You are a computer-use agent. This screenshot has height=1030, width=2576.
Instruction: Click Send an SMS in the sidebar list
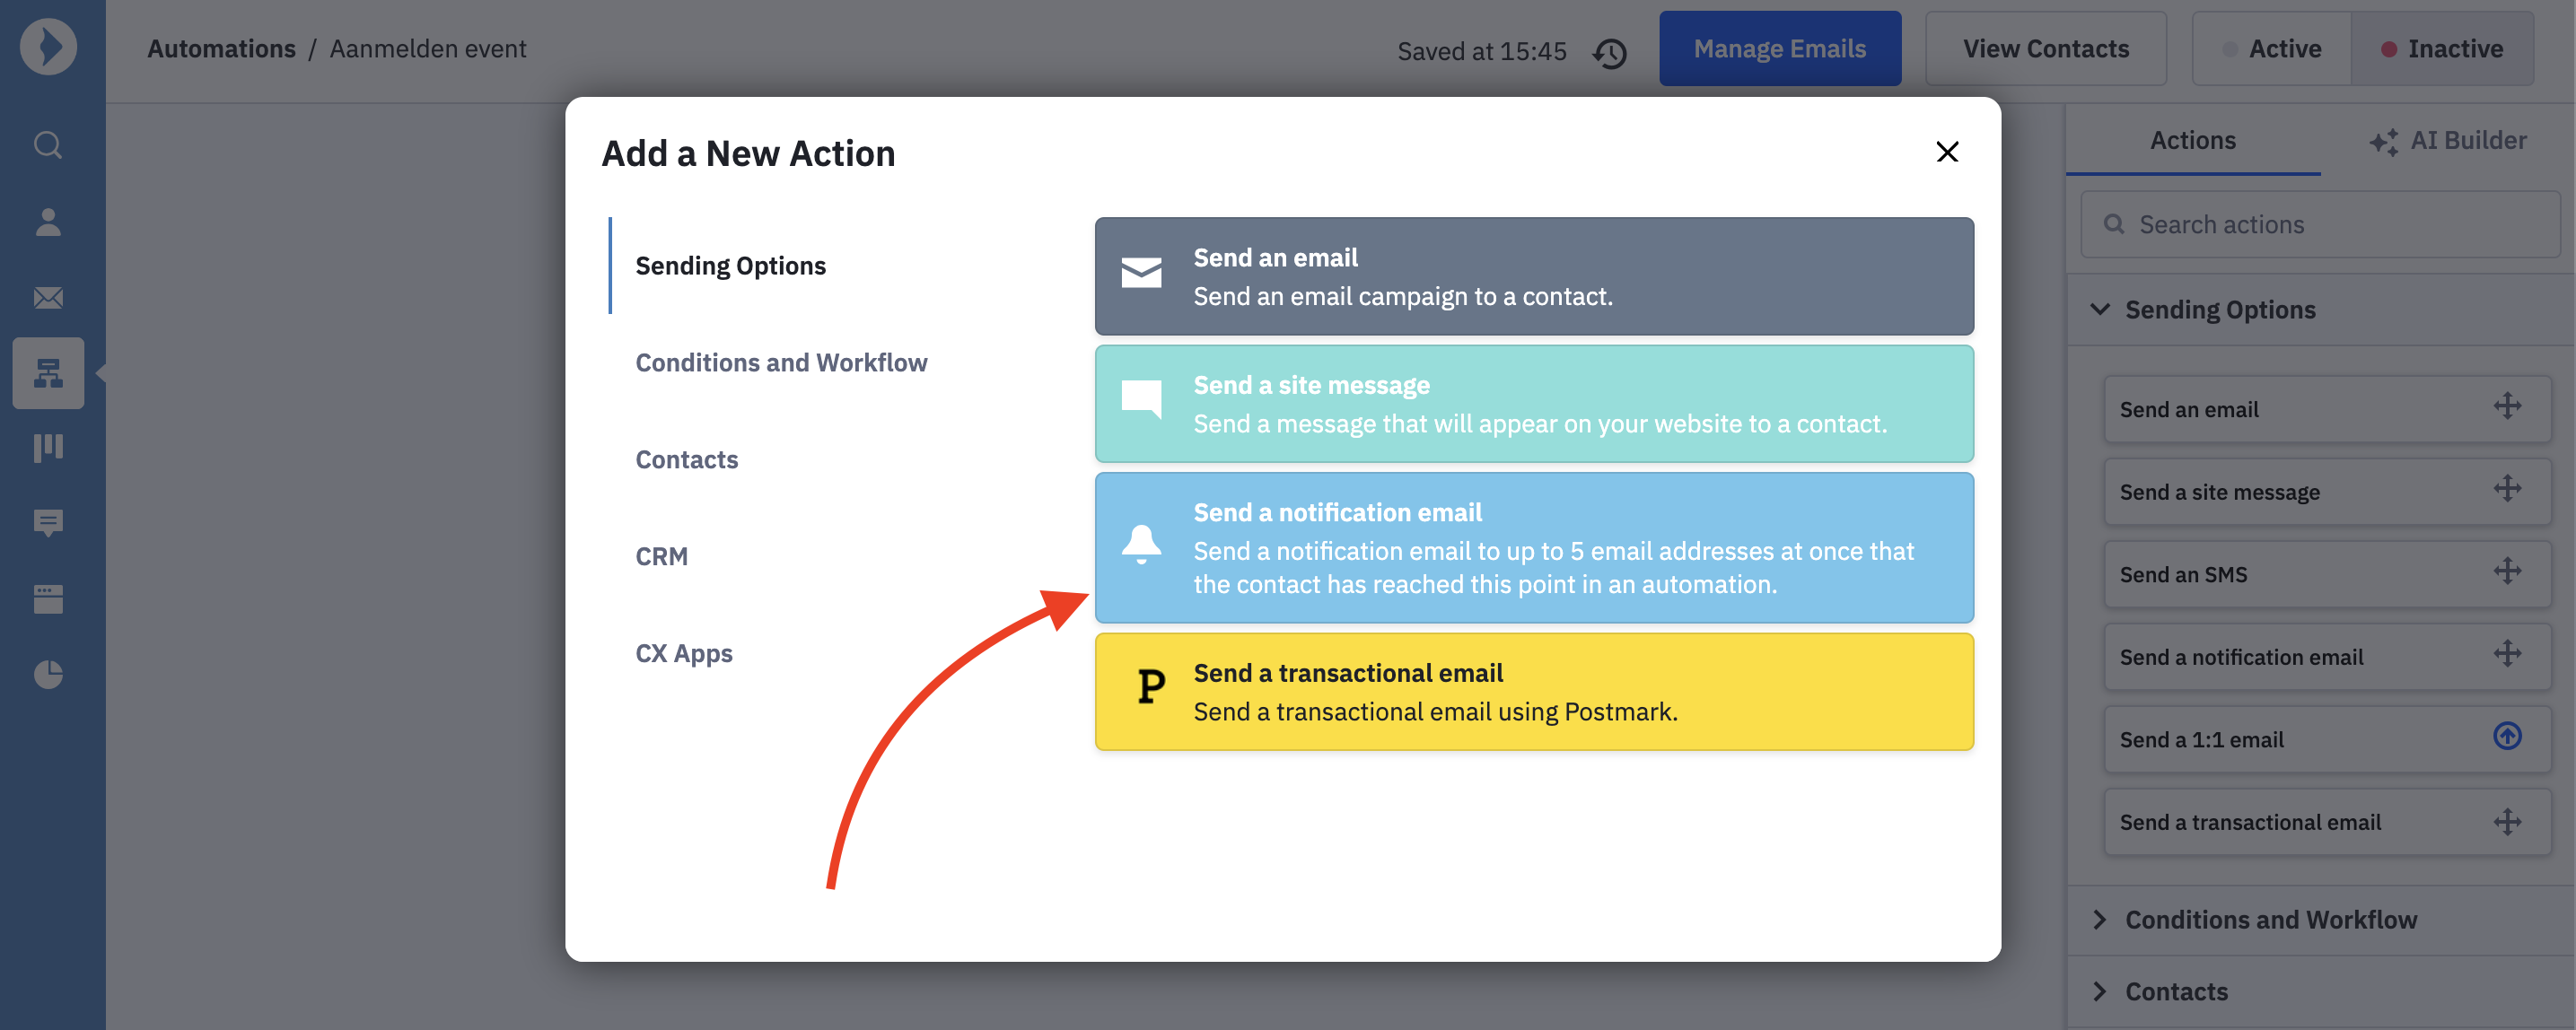[x=2327, y=574]
